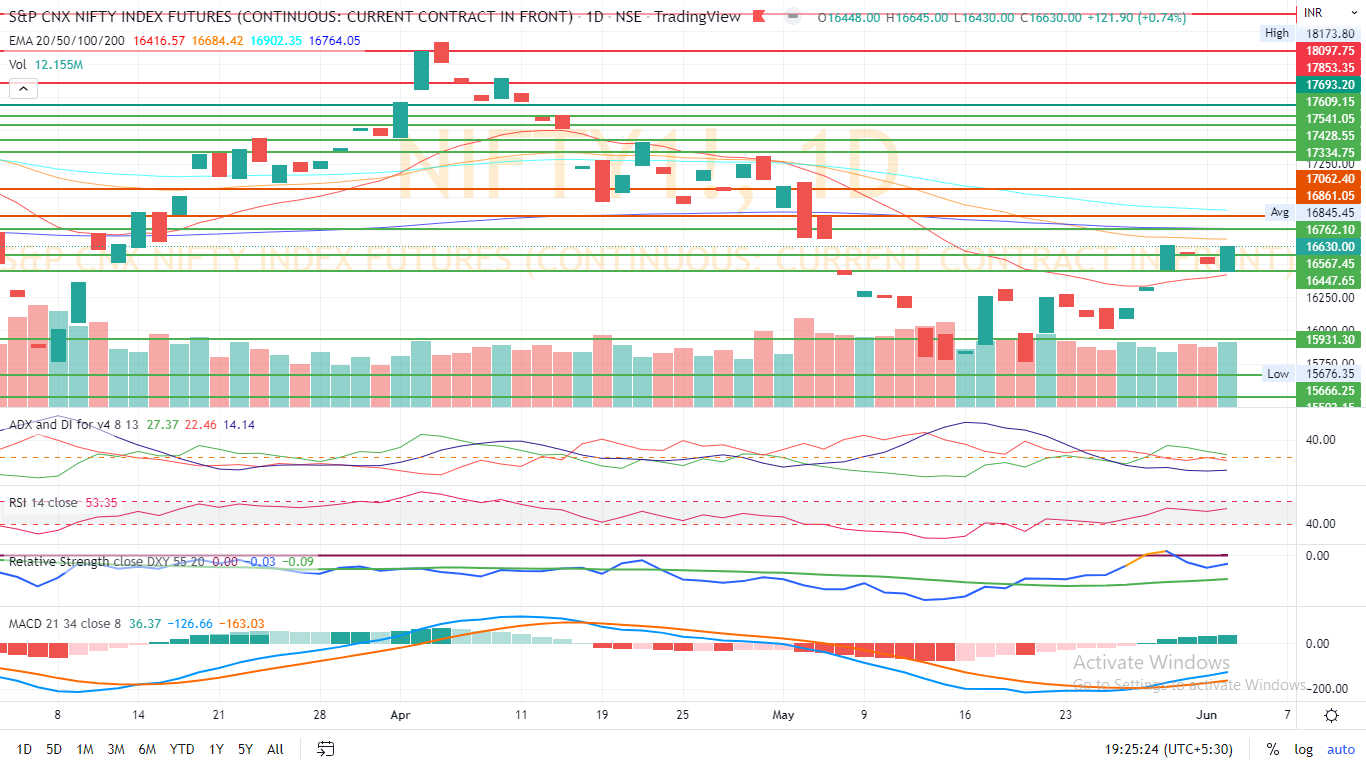Select the YTD time range
Viewport: 1366px width, 768px height.
[x=182, y=749]
